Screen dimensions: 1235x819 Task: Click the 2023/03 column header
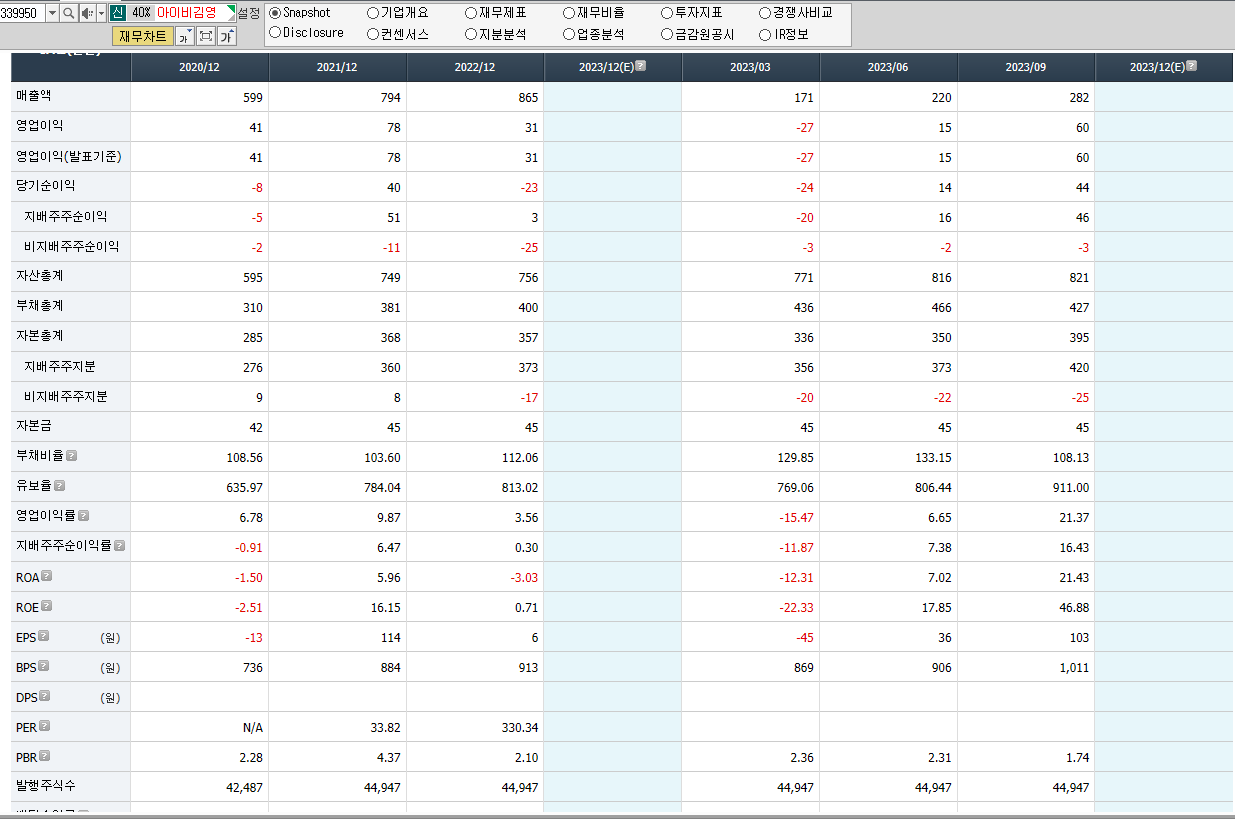(750, 67)
